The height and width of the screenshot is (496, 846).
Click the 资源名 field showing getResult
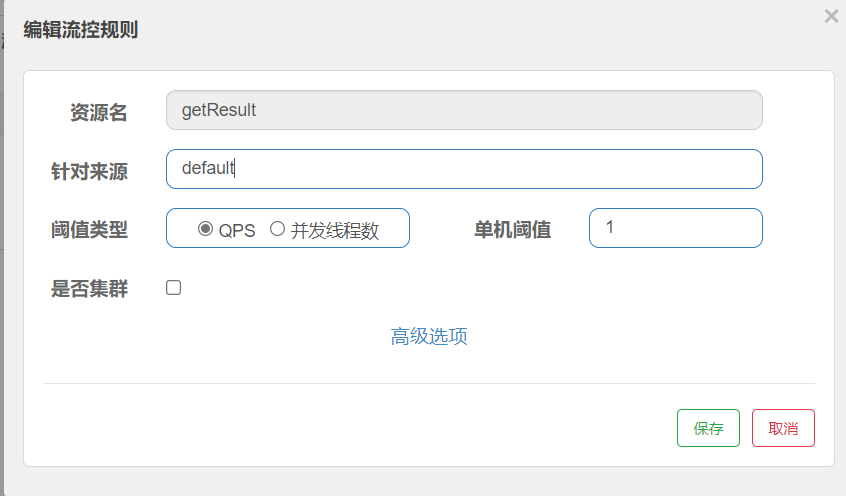464,110
